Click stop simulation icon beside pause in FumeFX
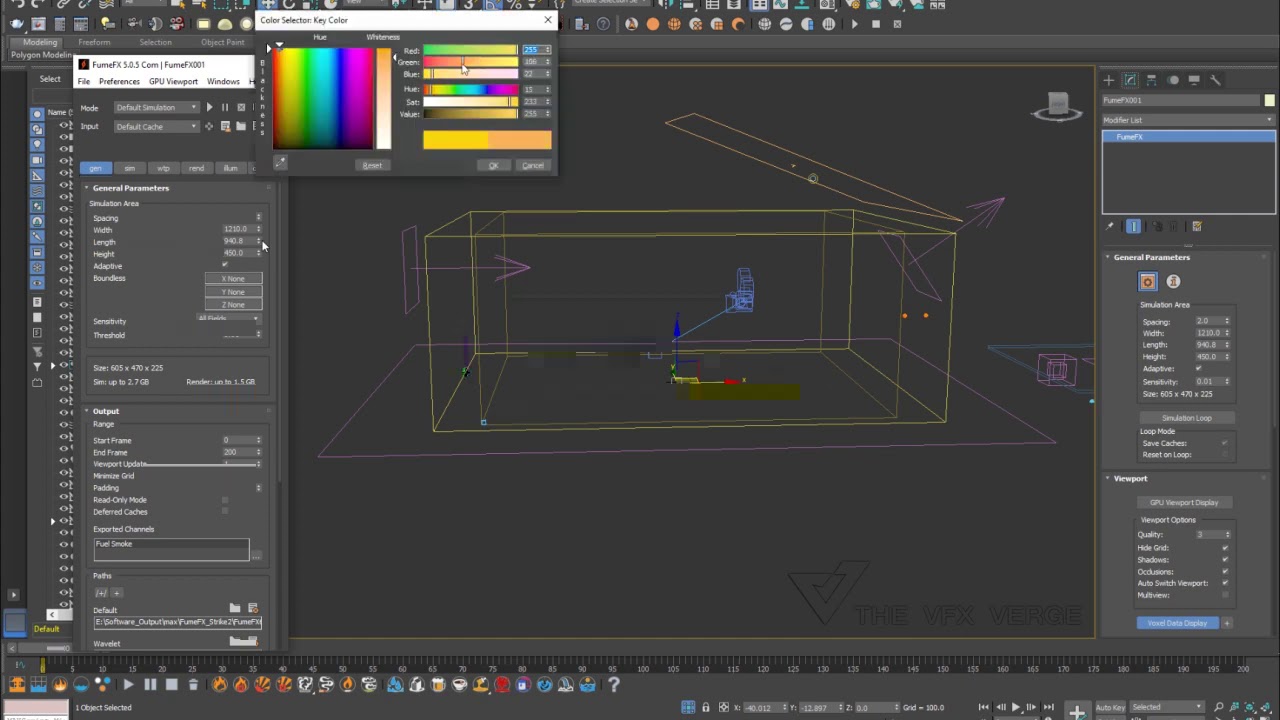 pyautogui.click(x=241, y=107)
